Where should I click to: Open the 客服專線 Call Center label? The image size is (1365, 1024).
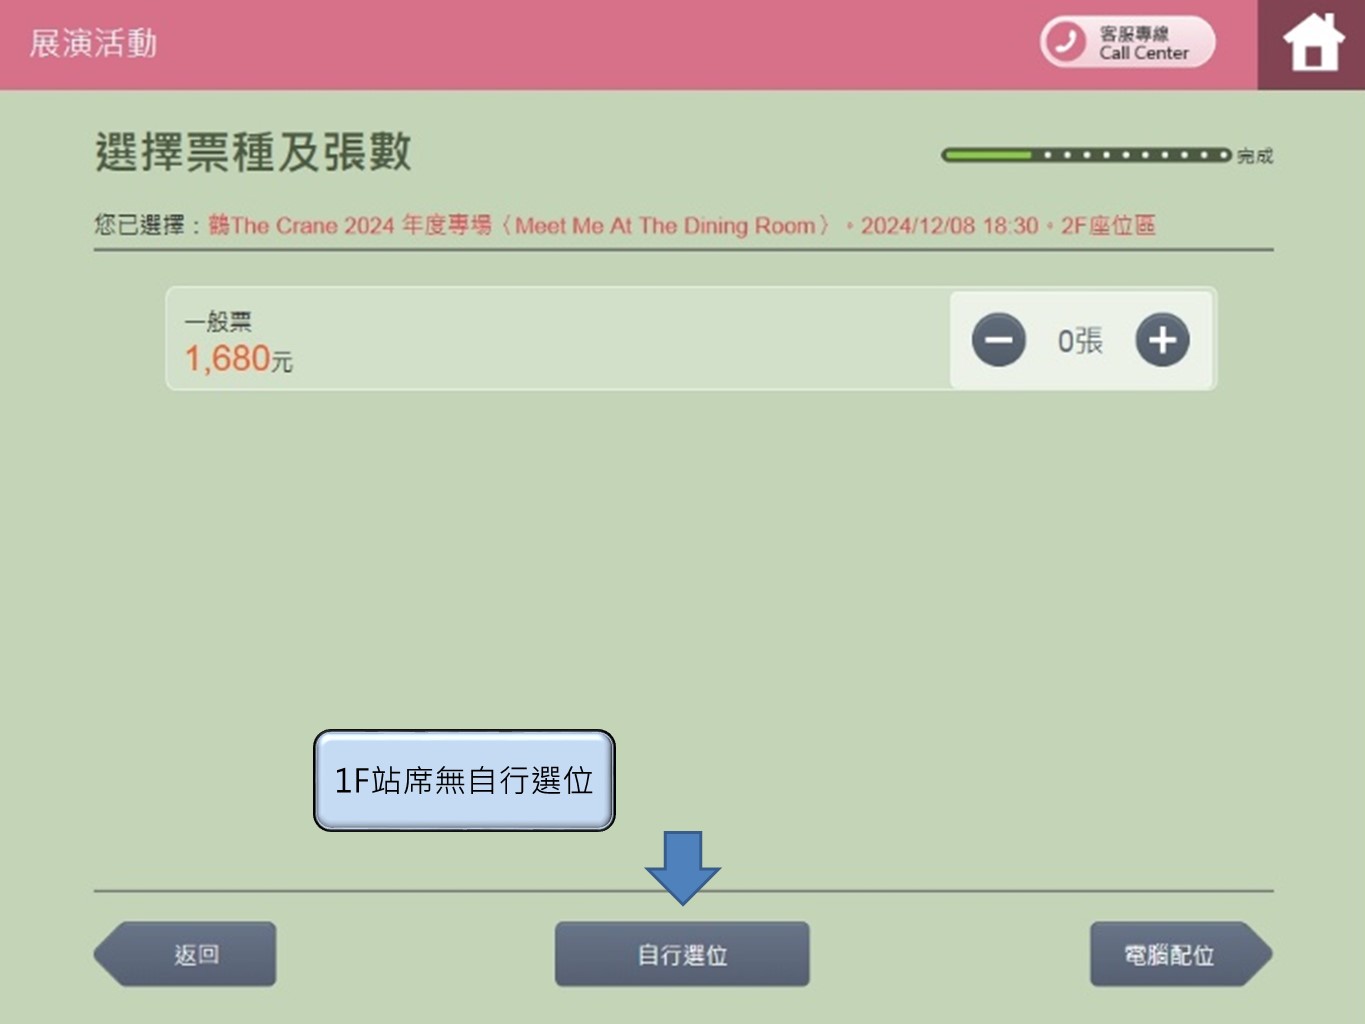coord(1144,43)
